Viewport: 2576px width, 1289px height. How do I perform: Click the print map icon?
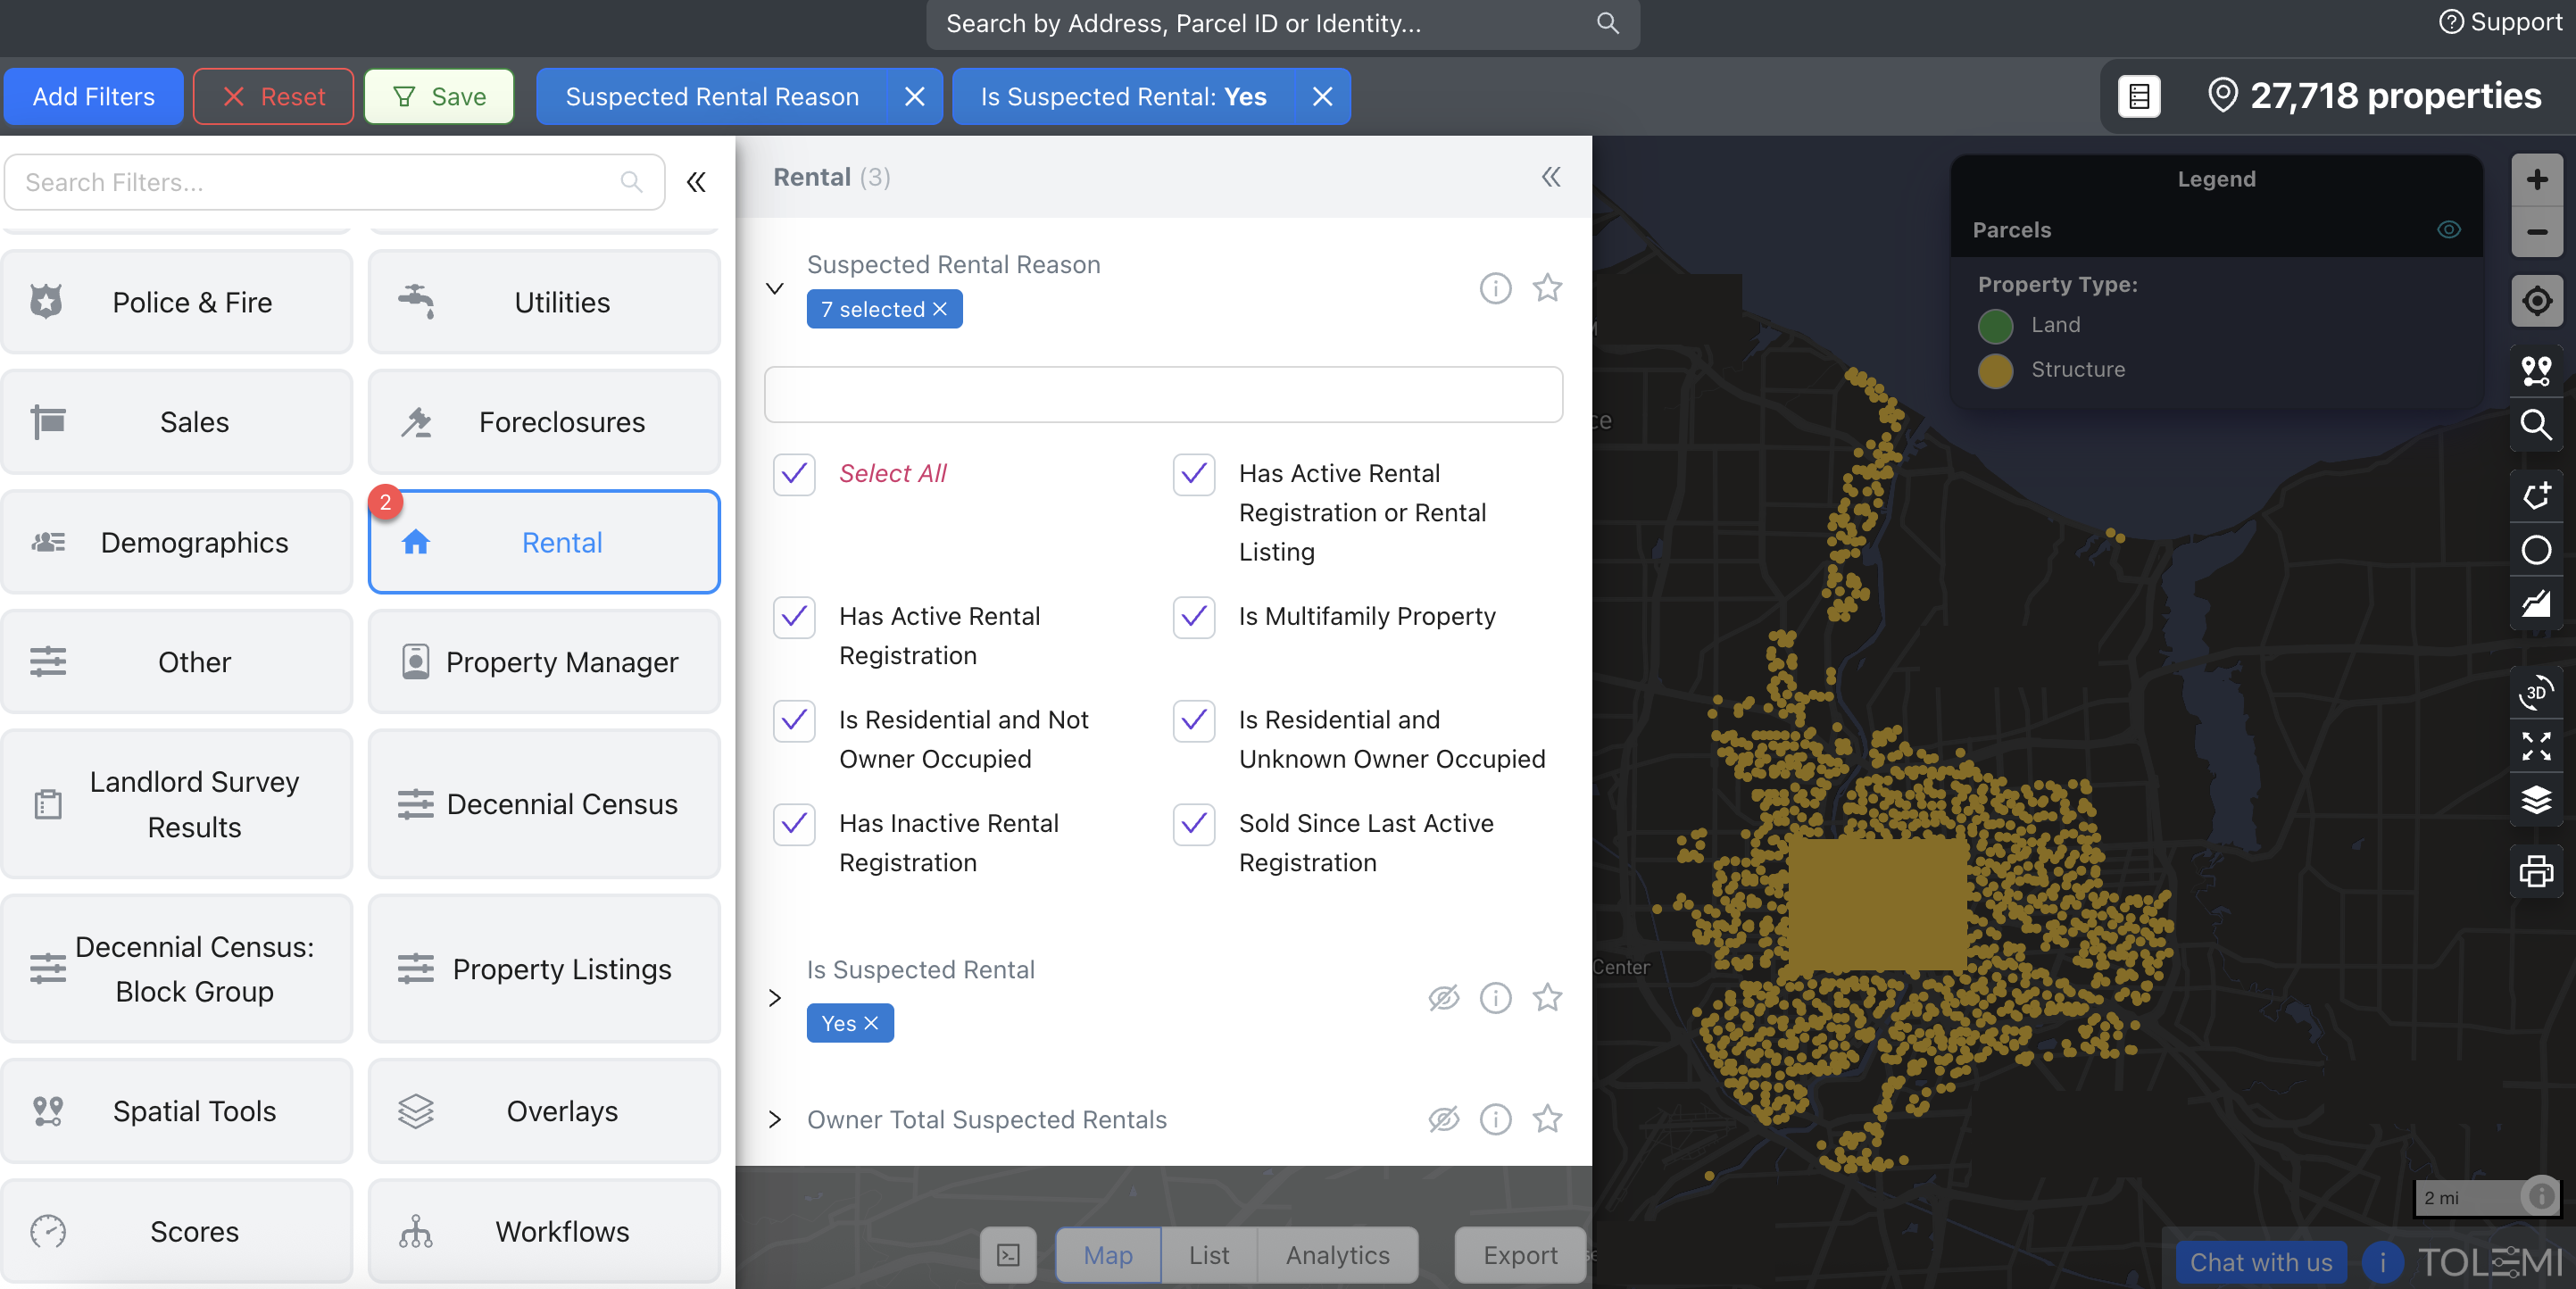(x=2536, y=871)
